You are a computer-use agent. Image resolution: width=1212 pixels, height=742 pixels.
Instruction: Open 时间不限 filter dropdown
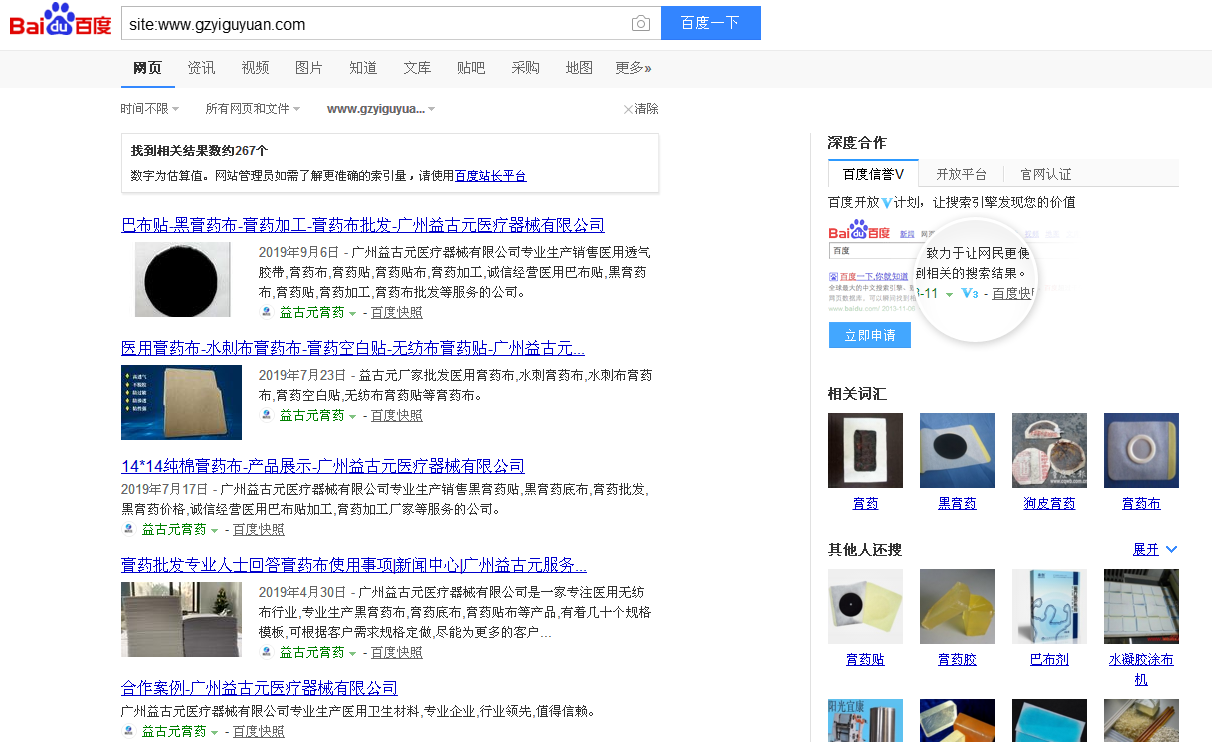coord(150,109)
